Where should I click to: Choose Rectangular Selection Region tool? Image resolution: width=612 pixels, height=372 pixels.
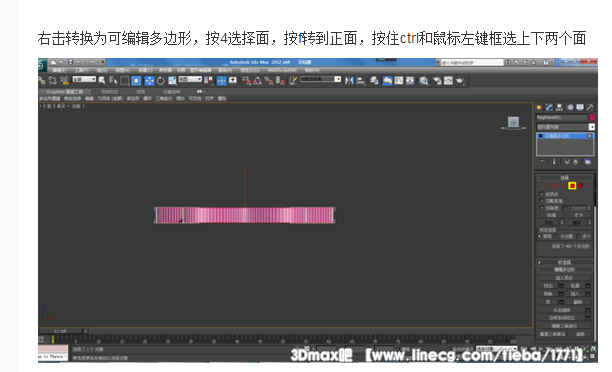pyautogui.click(x=125, y=81)
